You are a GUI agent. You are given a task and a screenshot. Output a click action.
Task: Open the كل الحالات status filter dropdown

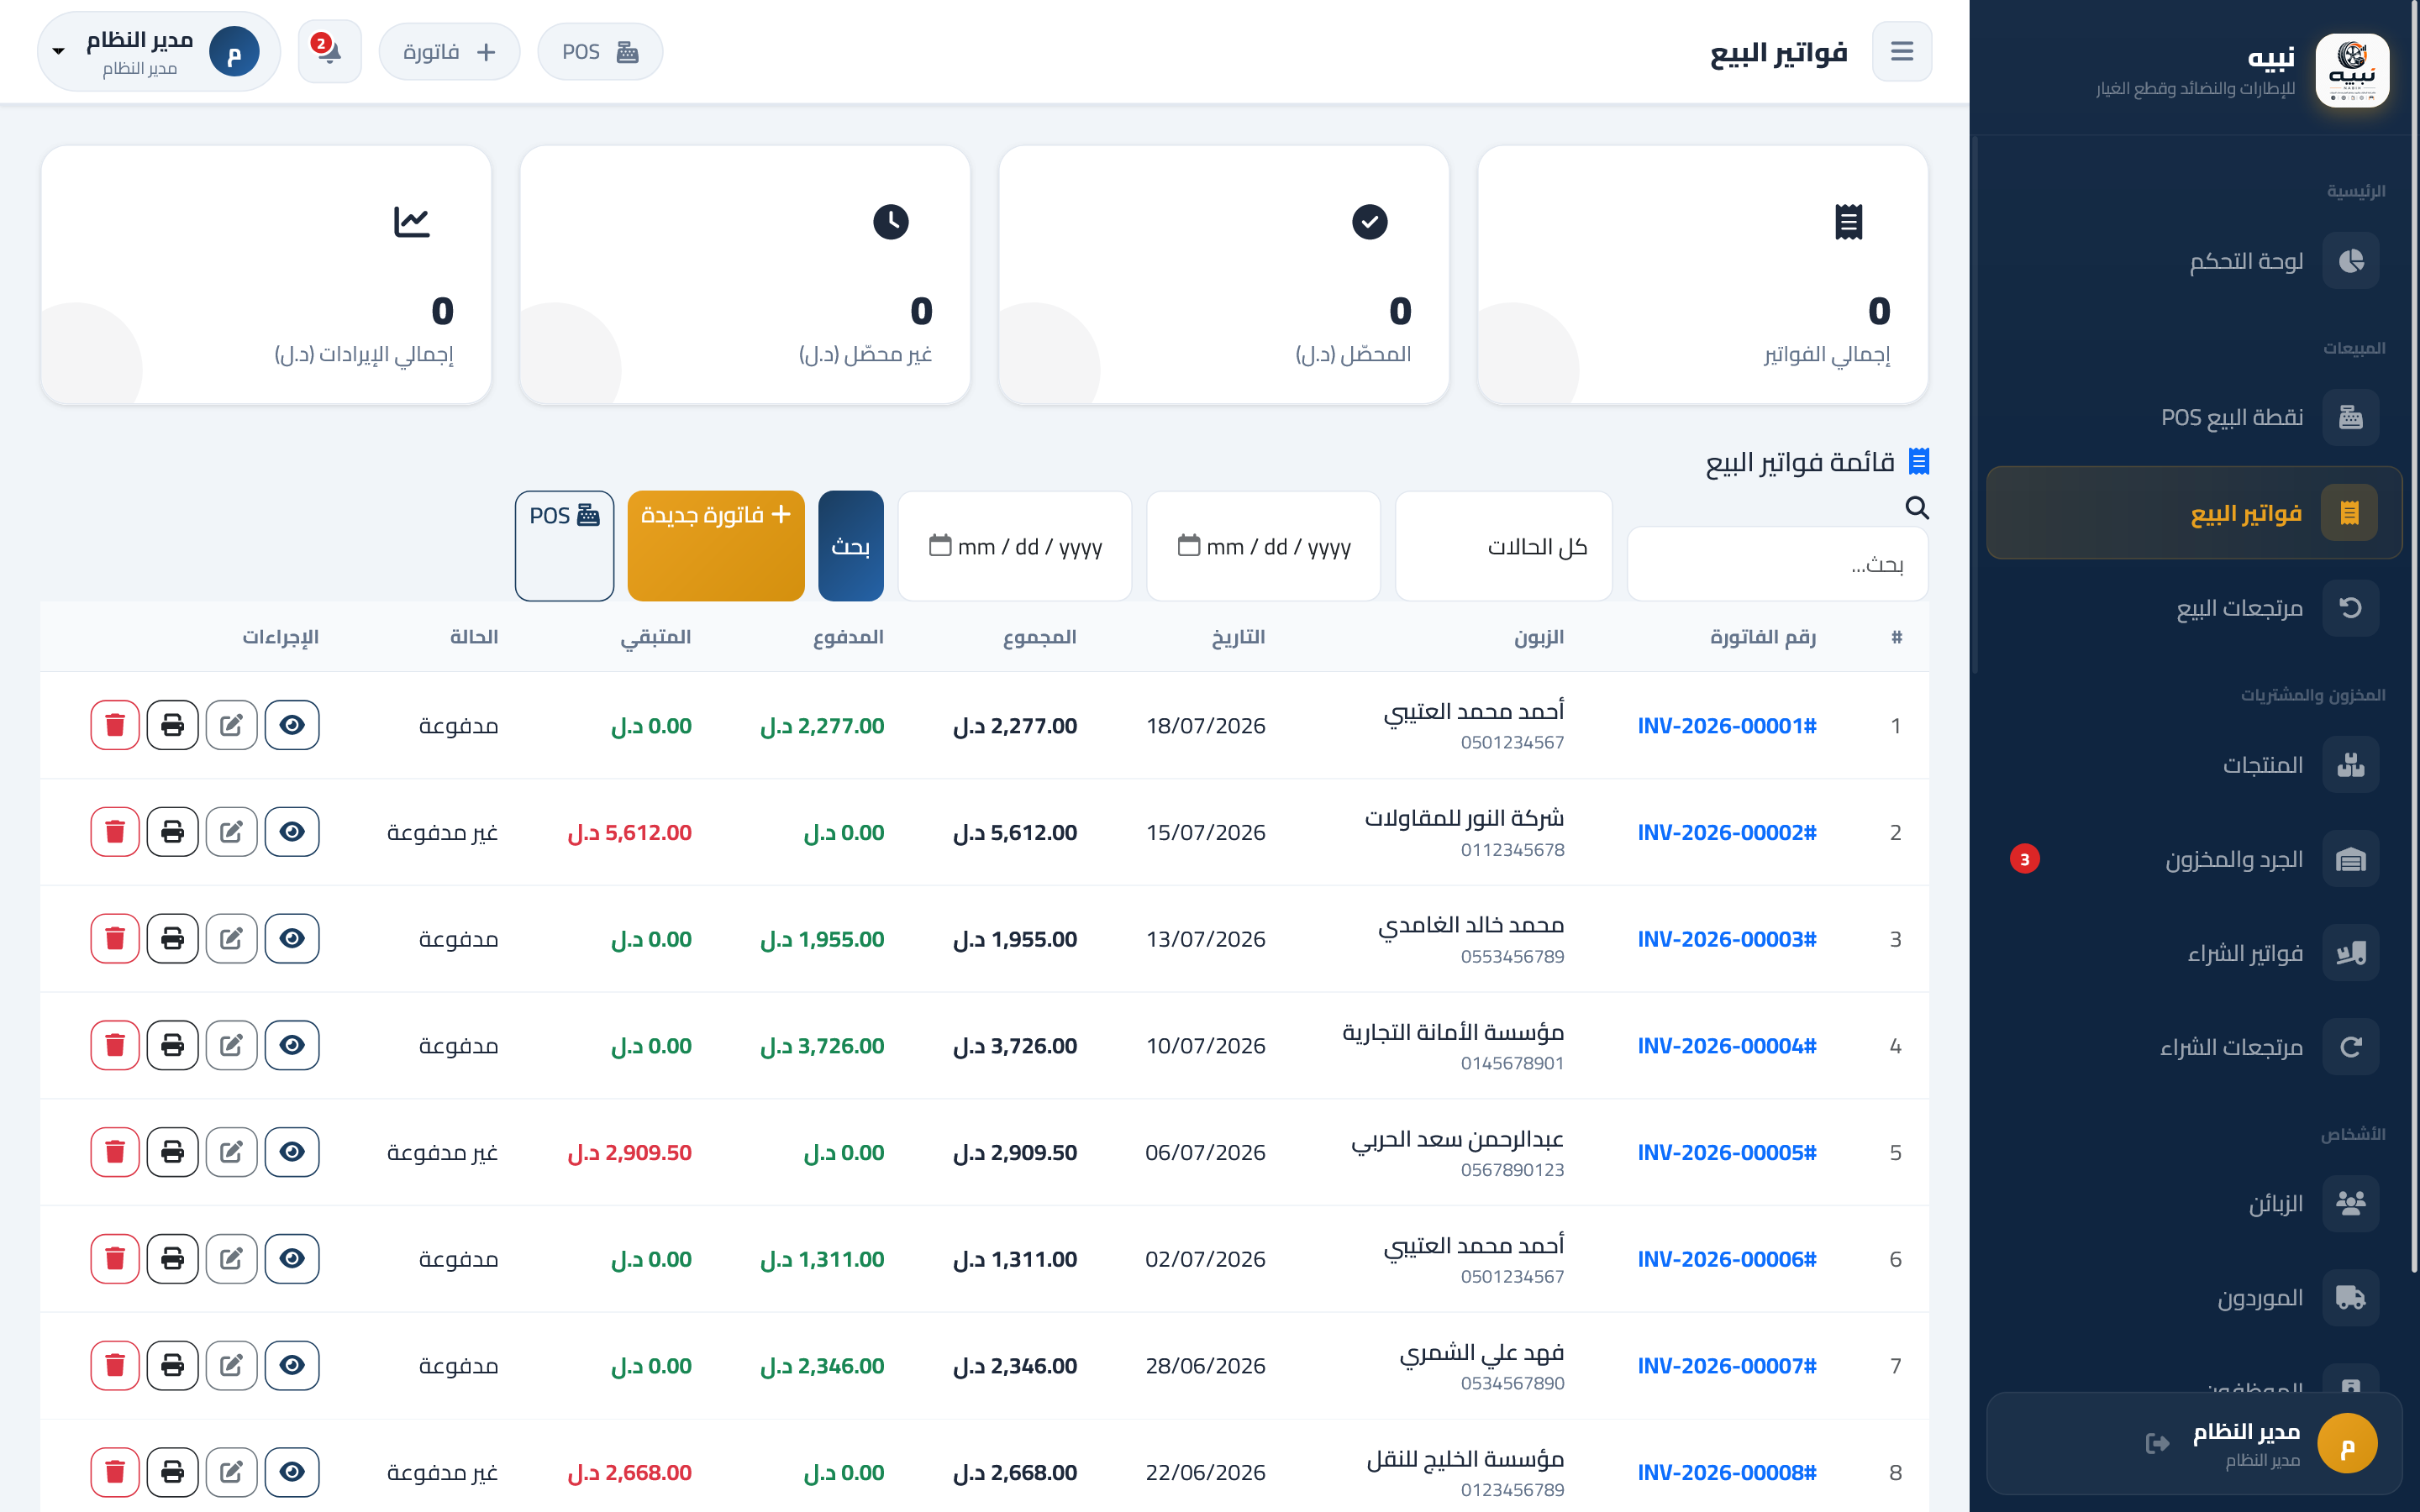coord(1503,546)
